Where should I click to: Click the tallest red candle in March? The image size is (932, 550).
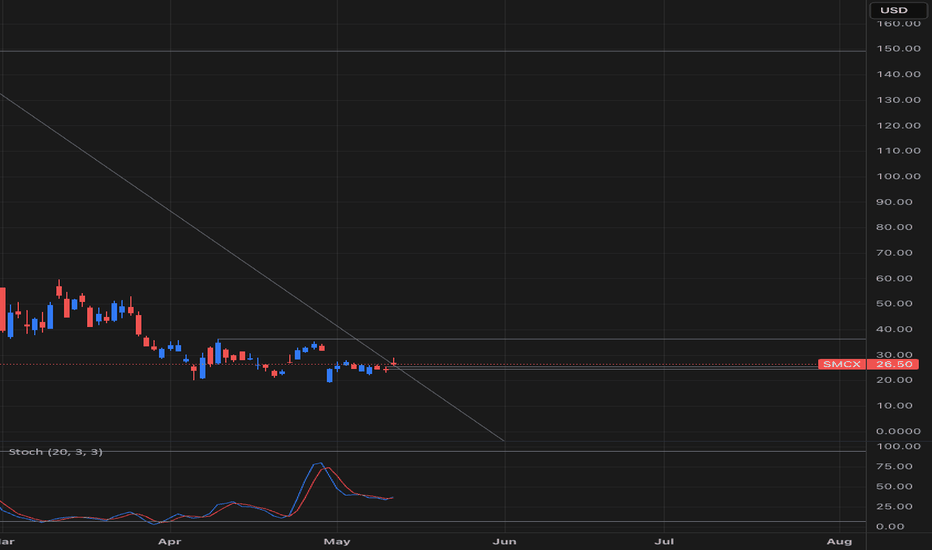[2, 309]
